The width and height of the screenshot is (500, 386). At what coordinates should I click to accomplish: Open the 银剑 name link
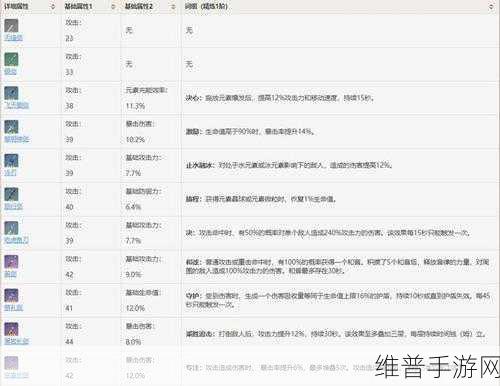(x=10, y=71)
